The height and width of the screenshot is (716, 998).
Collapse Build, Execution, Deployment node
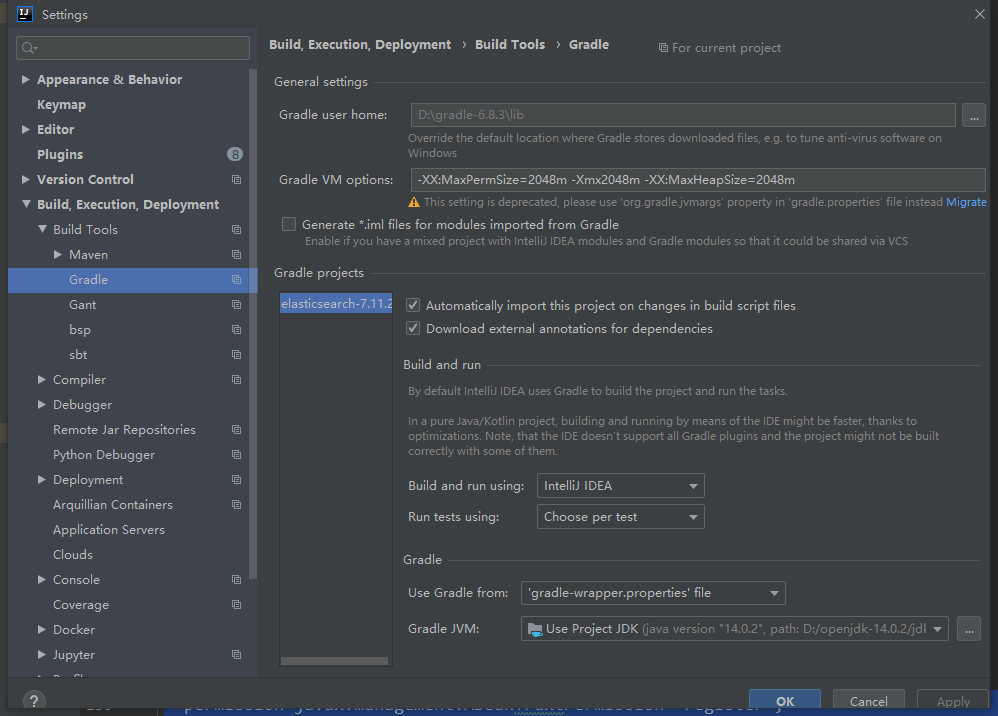pyautogui.click(x=26, y=204)
